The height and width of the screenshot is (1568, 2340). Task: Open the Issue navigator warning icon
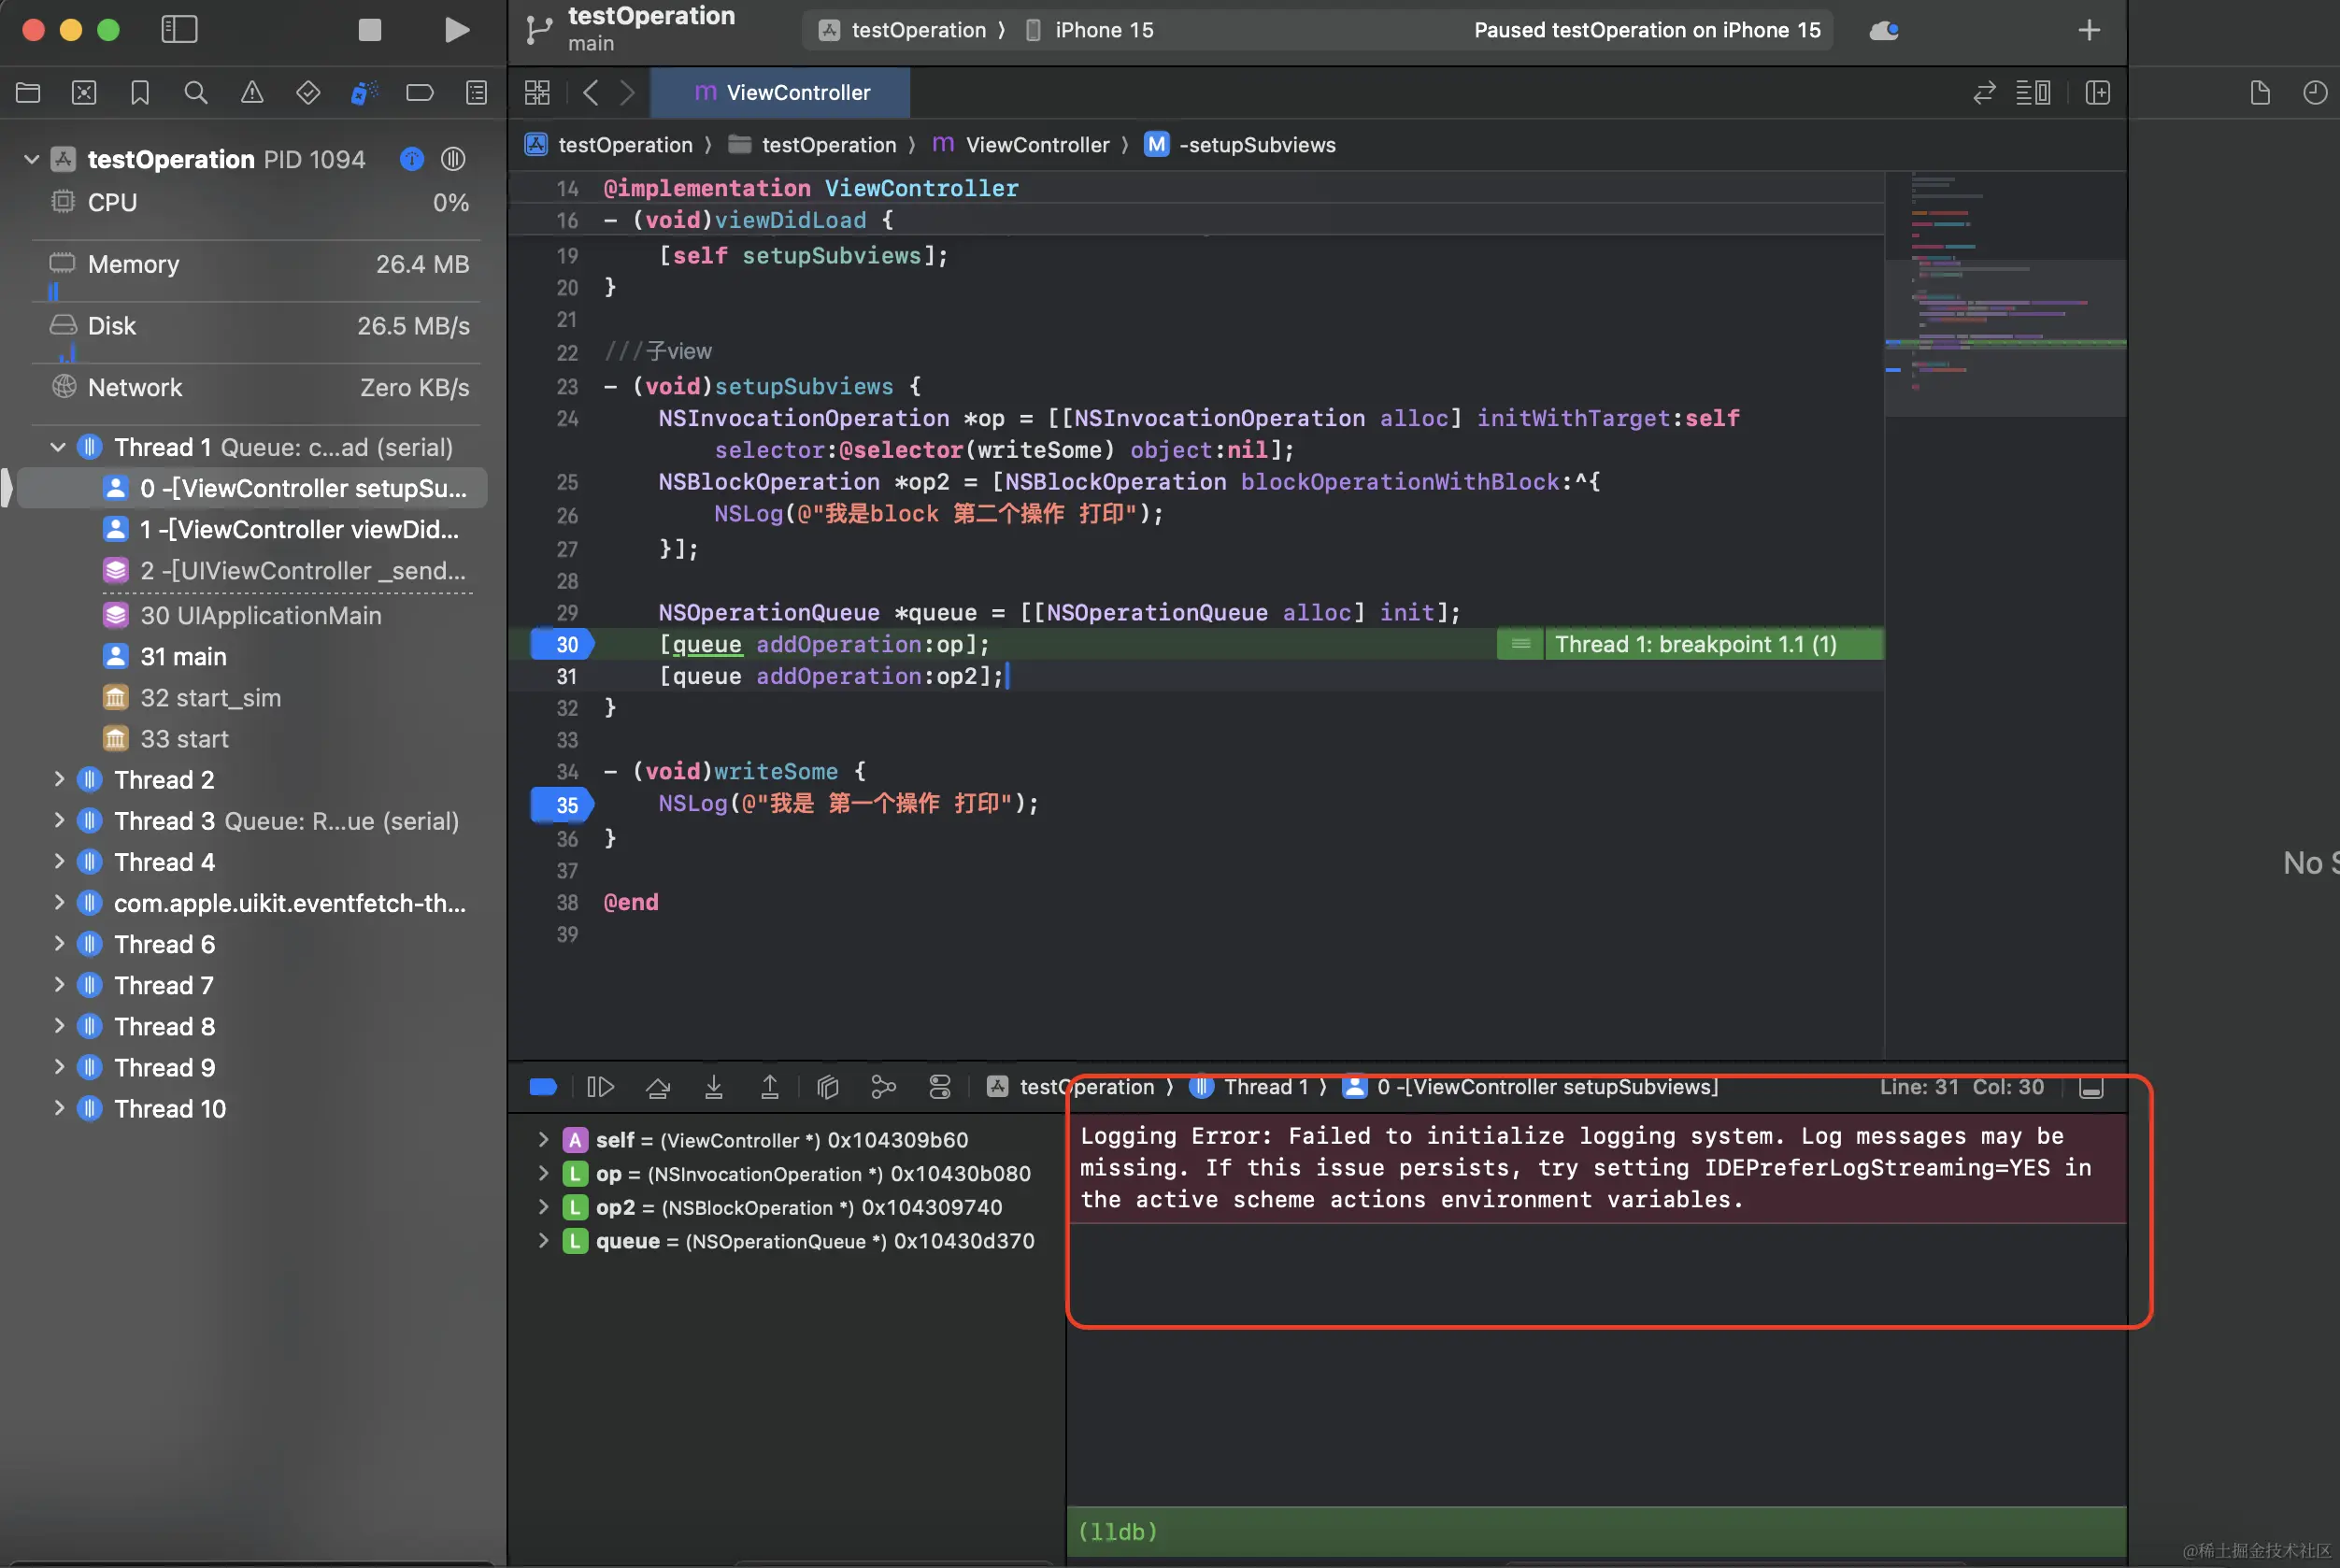pos(252,93)
